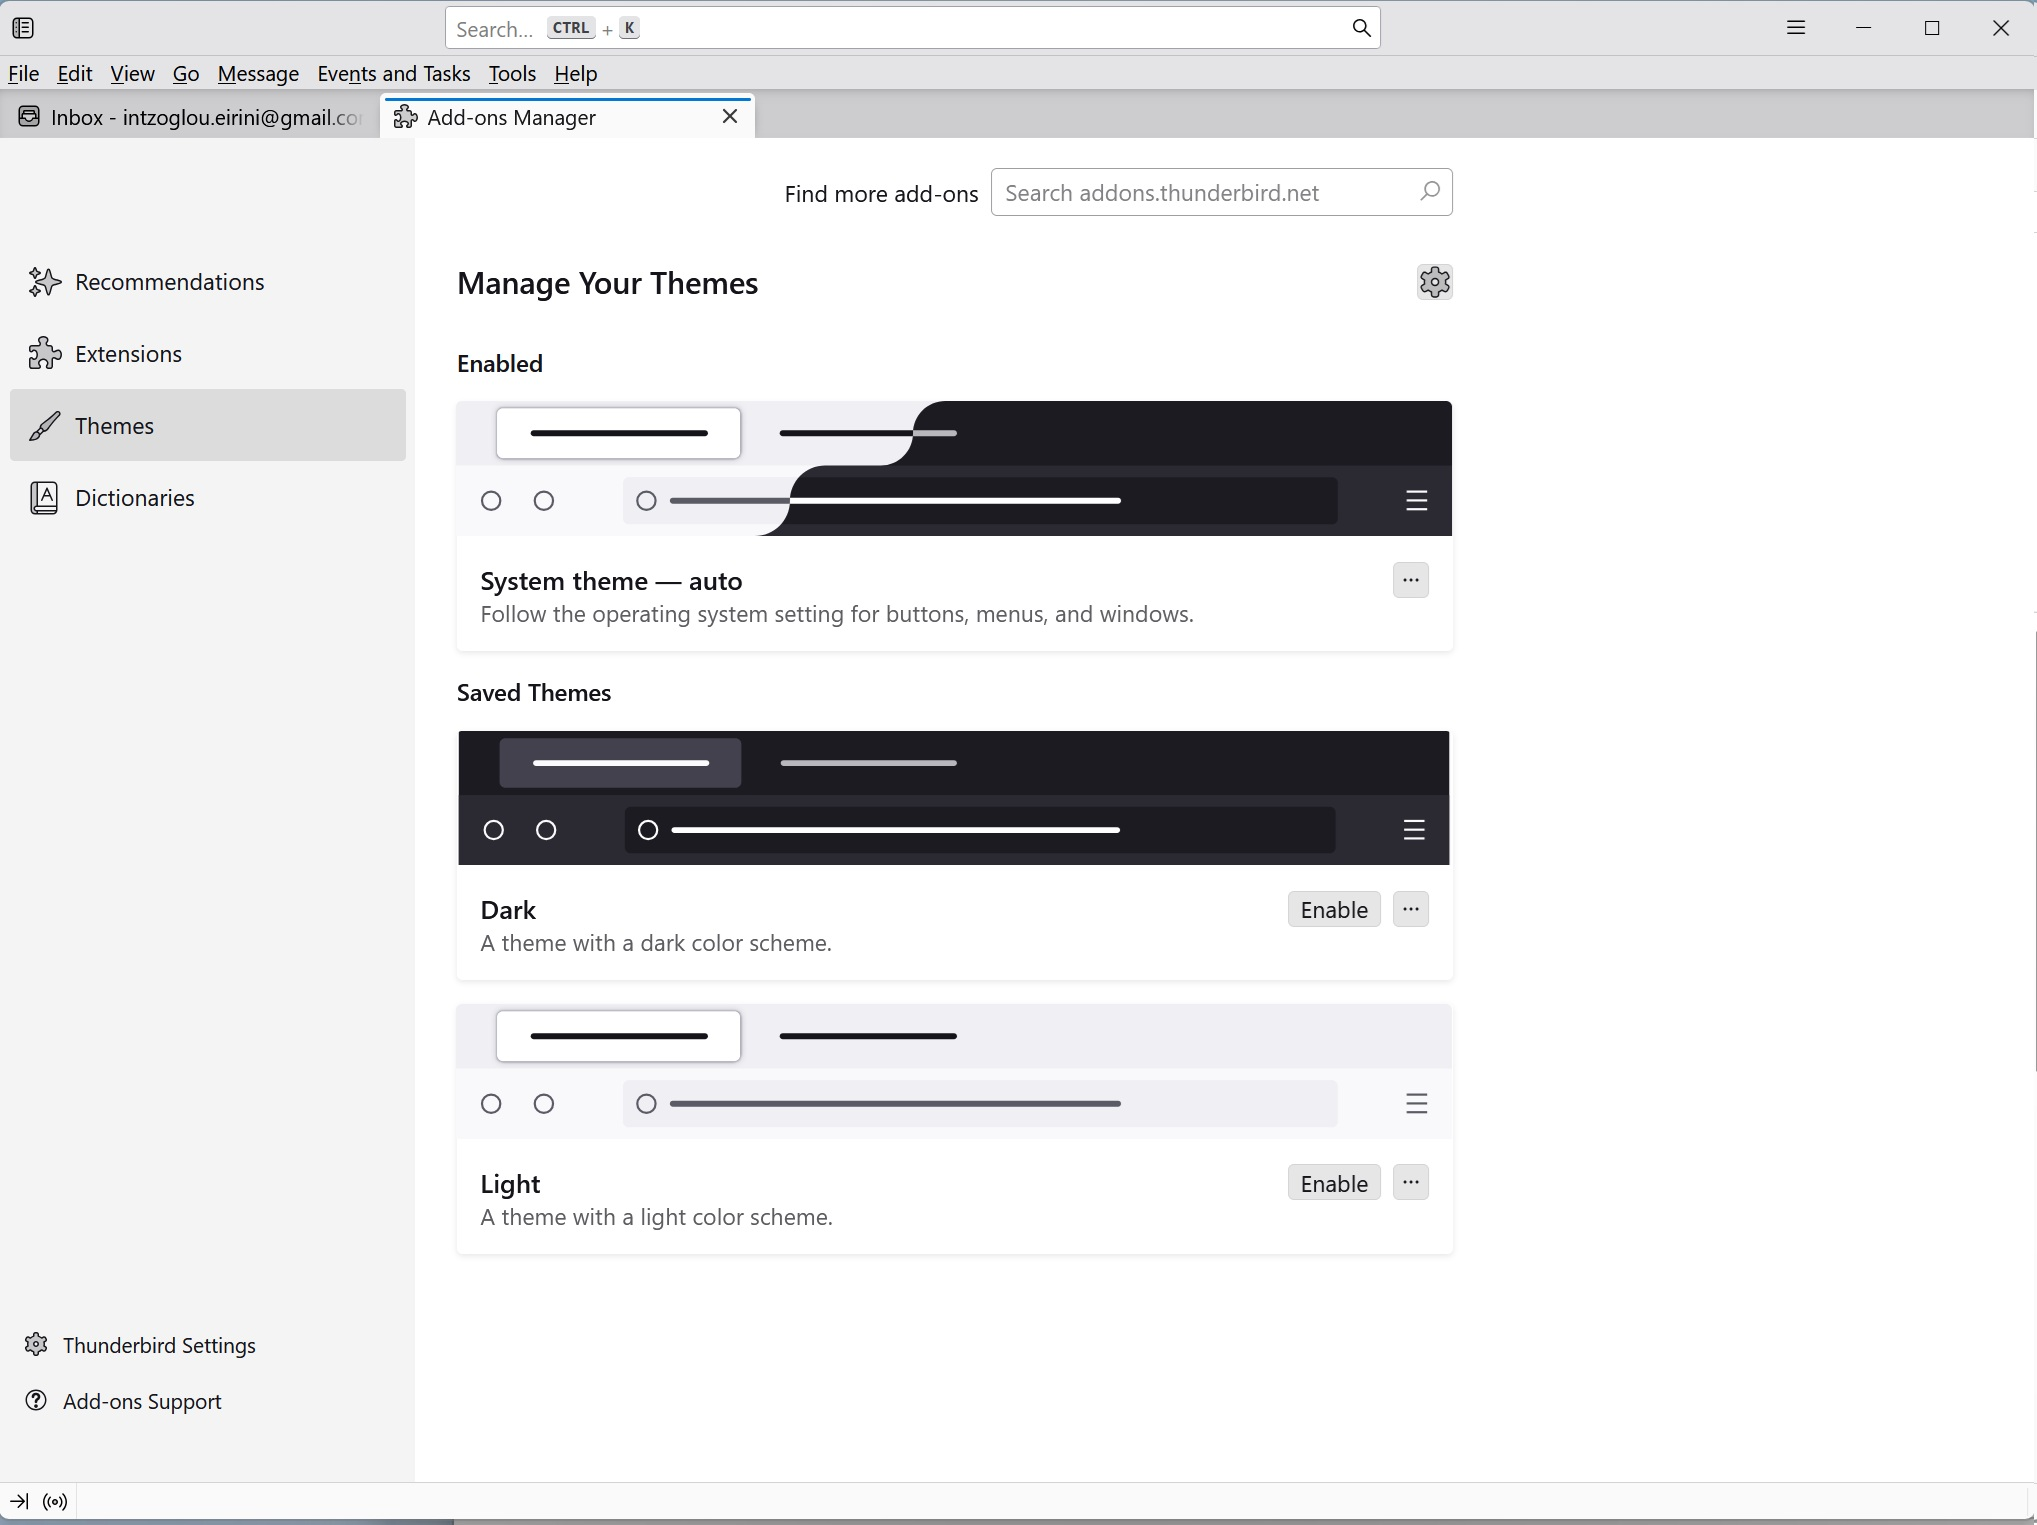Click the addons.thunderbird.net search magnifier icon
This screenshot has width=2037, height=1525.
coord(1430,191)
